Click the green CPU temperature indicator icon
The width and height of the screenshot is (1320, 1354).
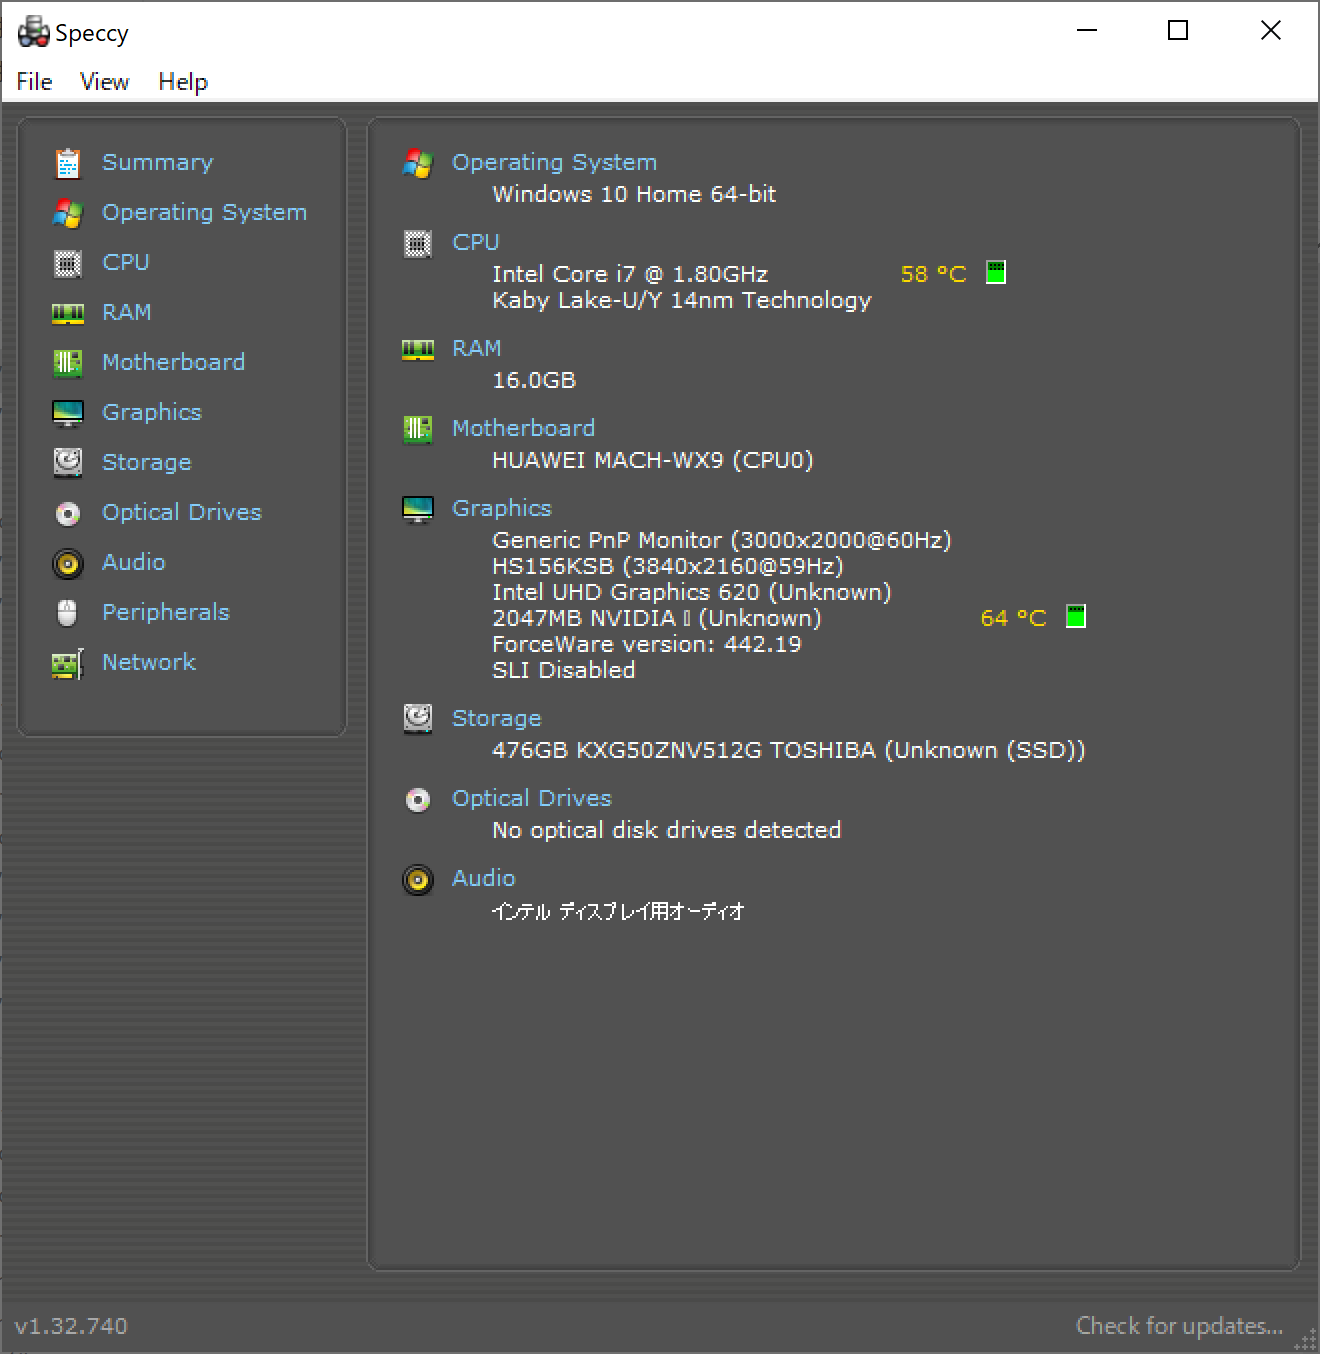996,272
